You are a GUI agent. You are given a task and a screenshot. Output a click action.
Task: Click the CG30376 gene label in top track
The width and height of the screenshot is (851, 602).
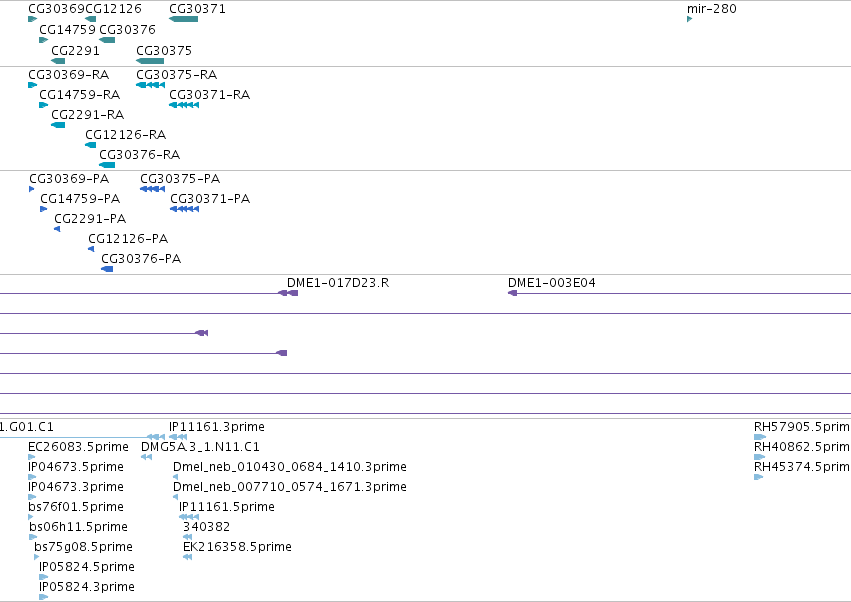tap(127, 29)
